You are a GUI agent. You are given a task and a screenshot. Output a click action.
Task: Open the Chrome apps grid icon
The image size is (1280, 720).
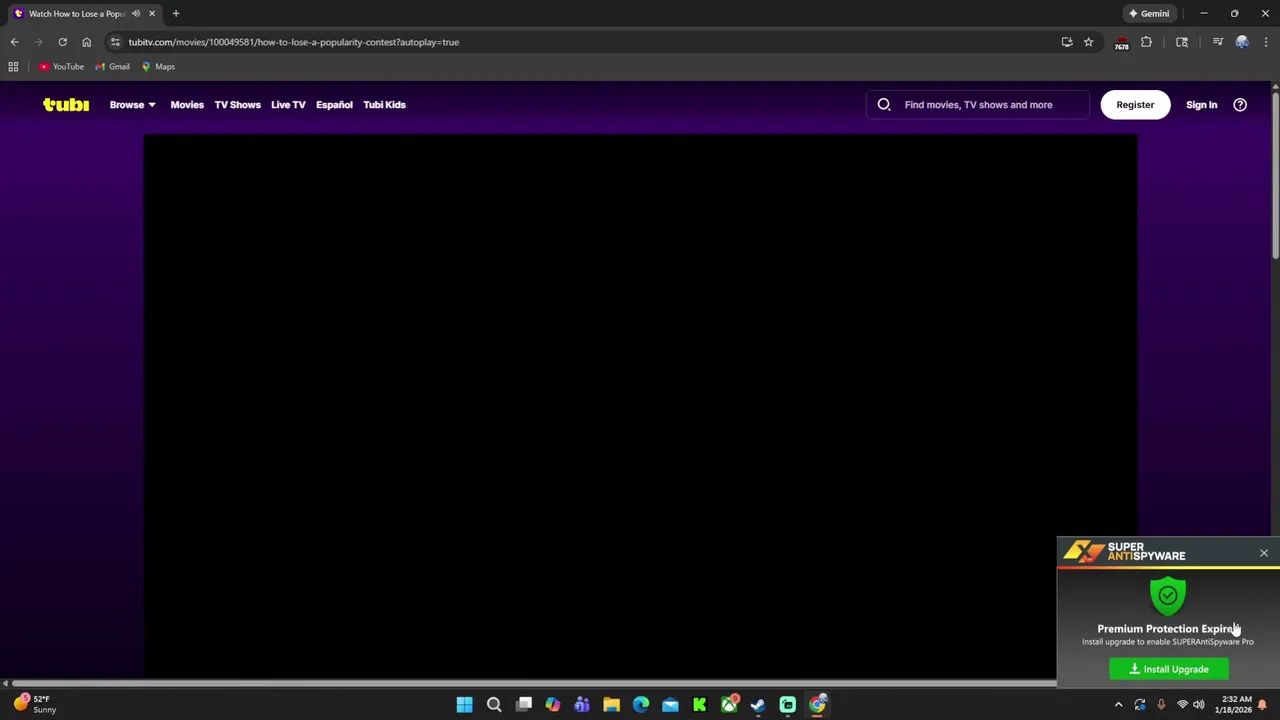click(13, 66)
